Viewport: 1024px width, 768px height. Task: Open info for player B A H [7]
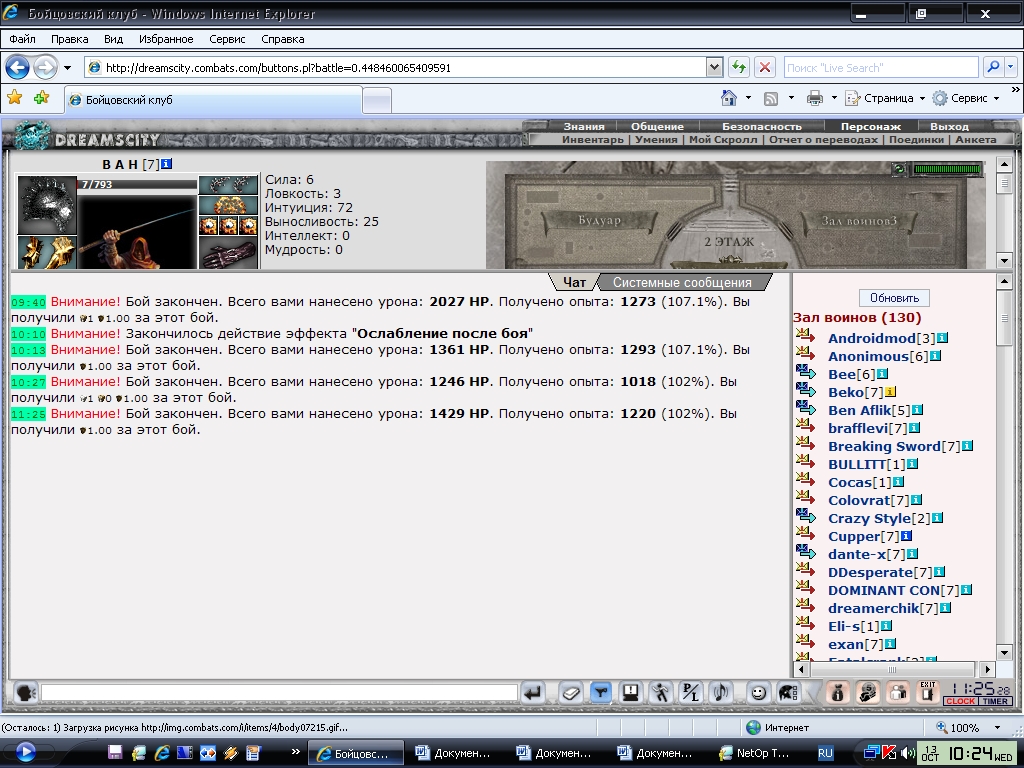(167, 164)
